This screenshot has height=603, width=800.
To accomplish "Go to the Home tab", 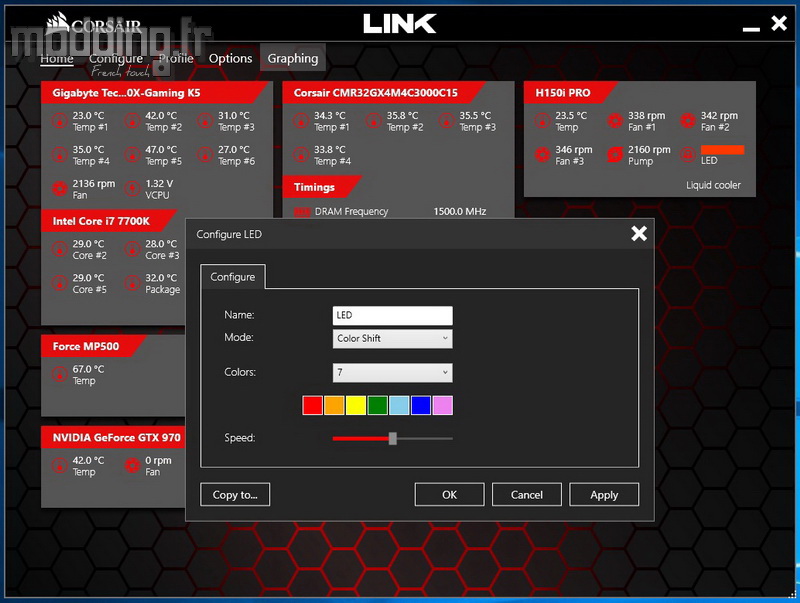I will click(57, 59).
